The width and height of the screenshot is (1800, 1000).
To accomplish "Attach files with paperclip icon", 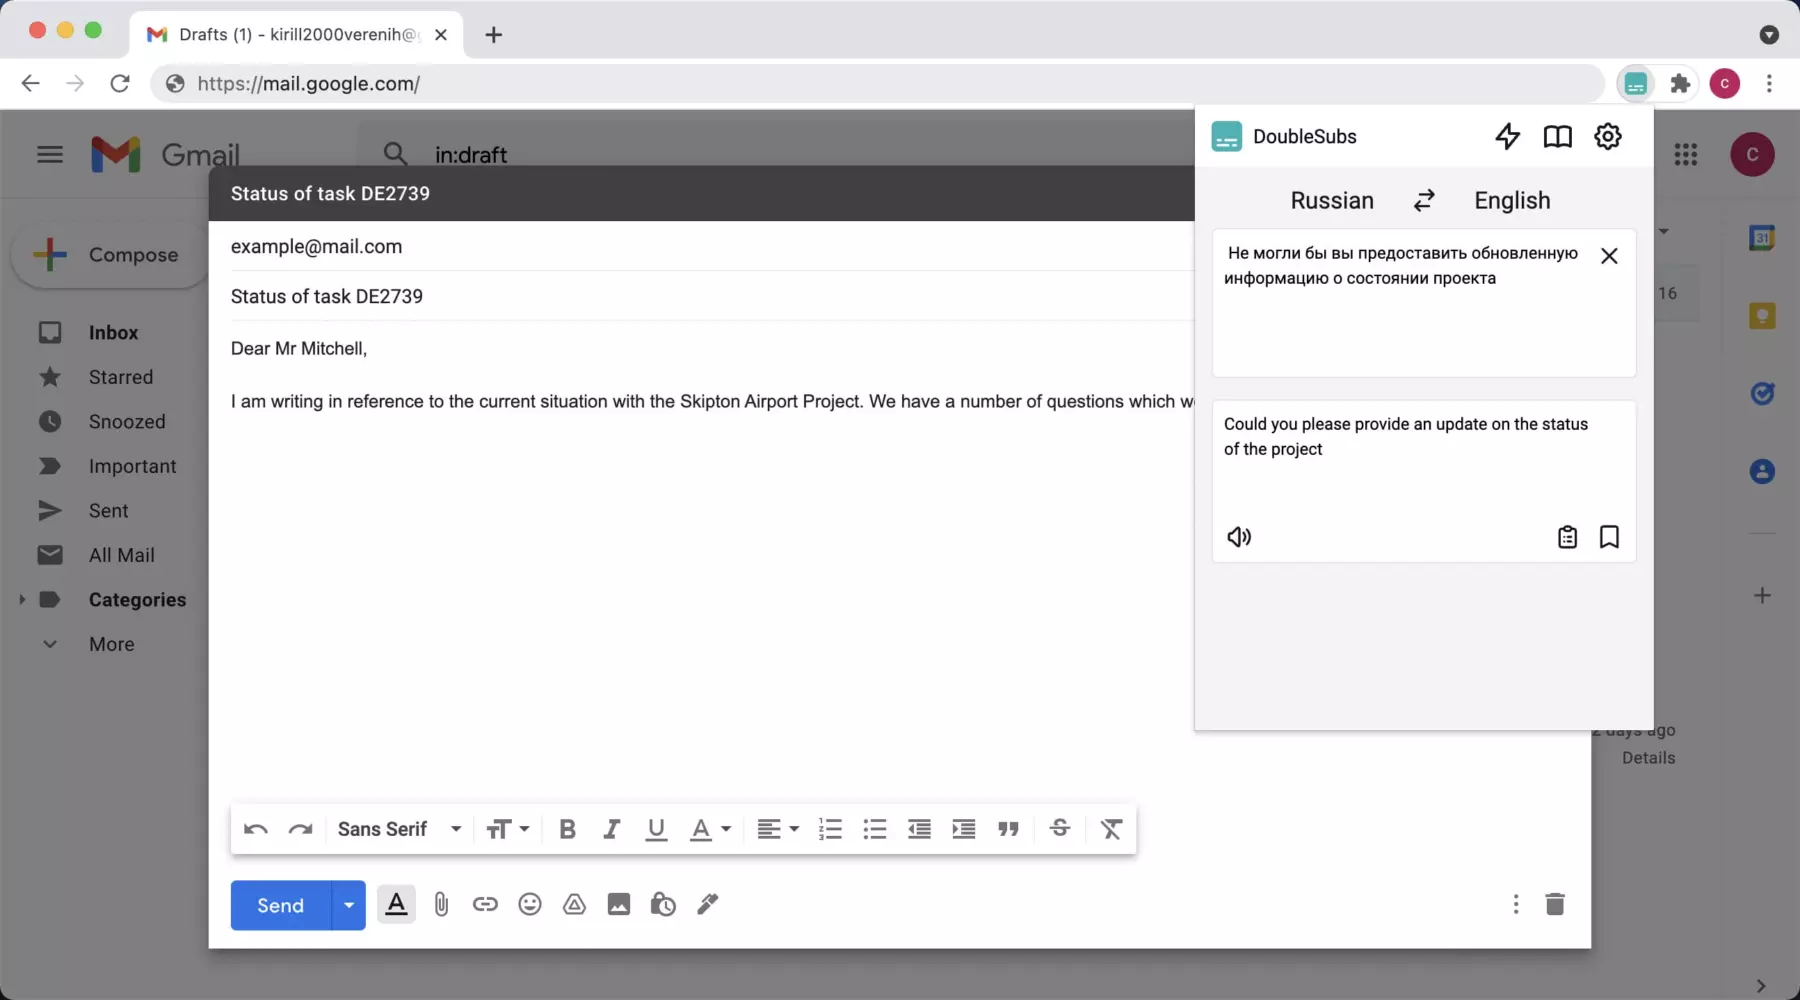I will coord(441,905).
